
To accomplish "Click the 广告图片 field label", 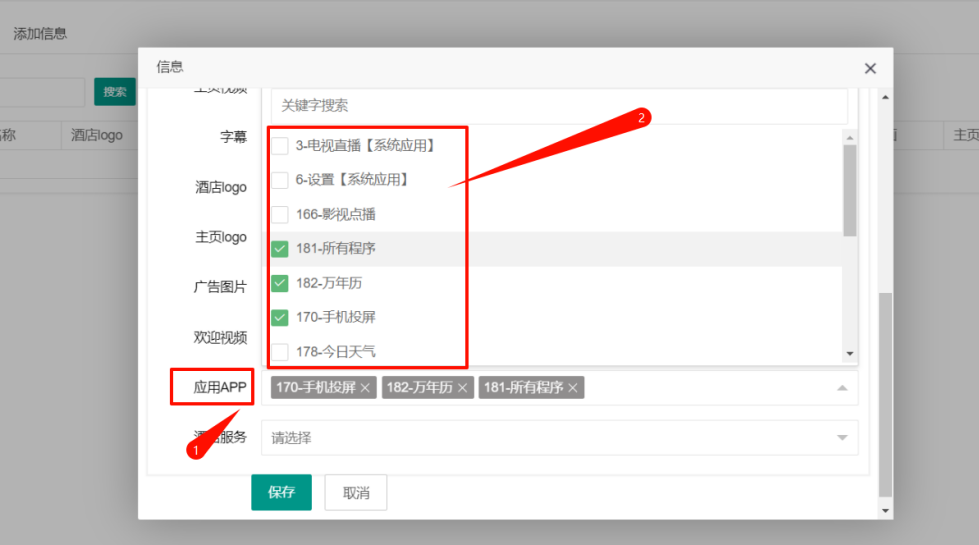I will click(x=220, y=287).
